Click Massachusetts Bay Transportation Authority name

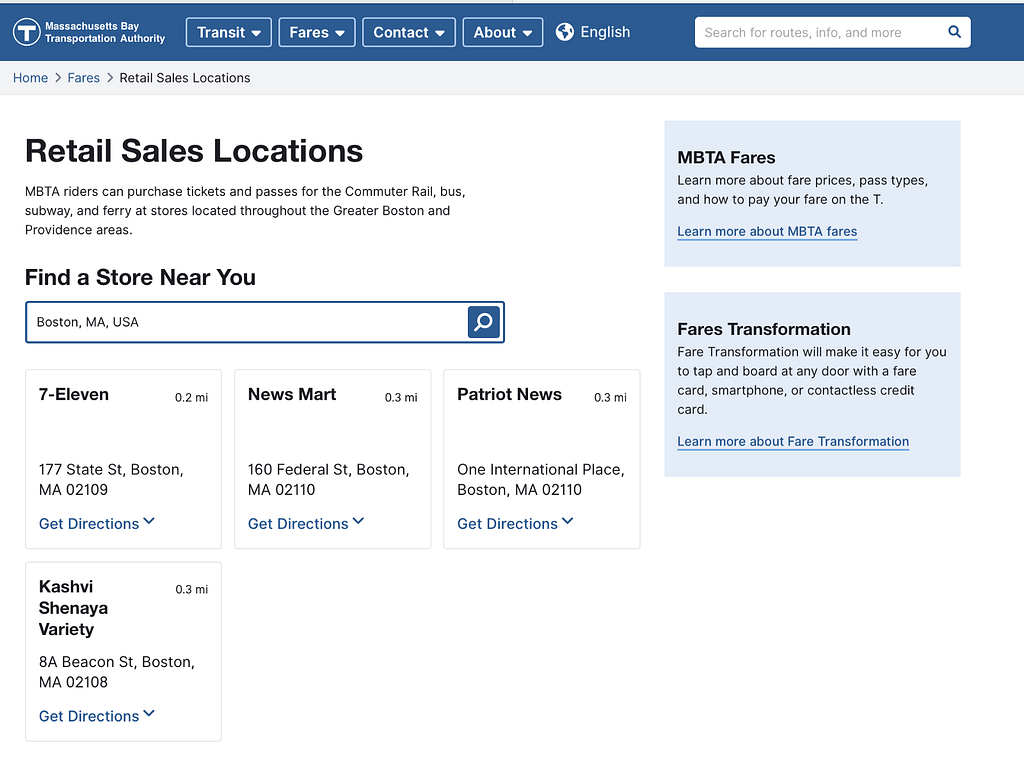[105, 32]
